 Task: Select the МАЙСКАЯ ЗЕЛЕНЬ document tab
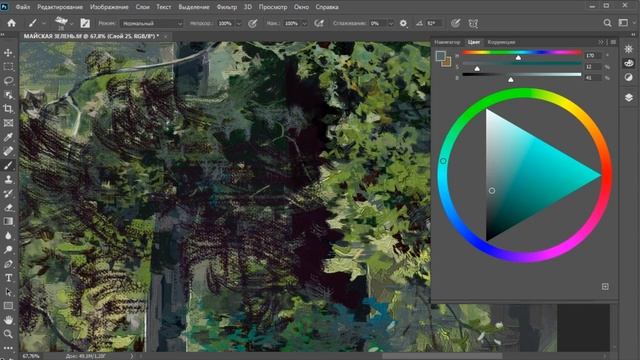[x=91, y=36]
